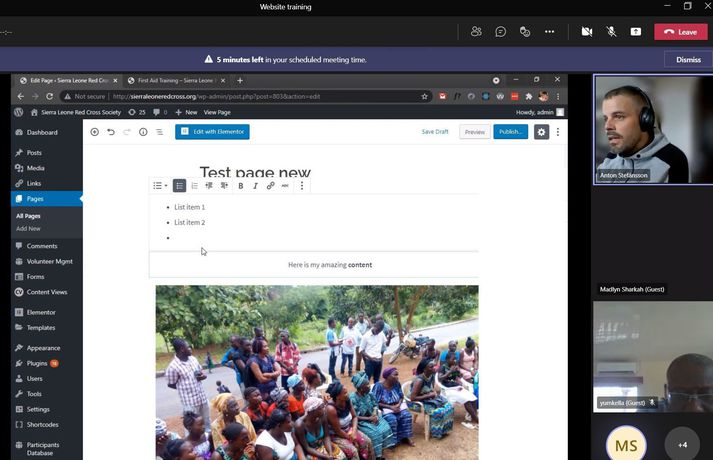Open admin bar comments bubble
The width and height of the screenshot is (713, 460).
[160, 112]
